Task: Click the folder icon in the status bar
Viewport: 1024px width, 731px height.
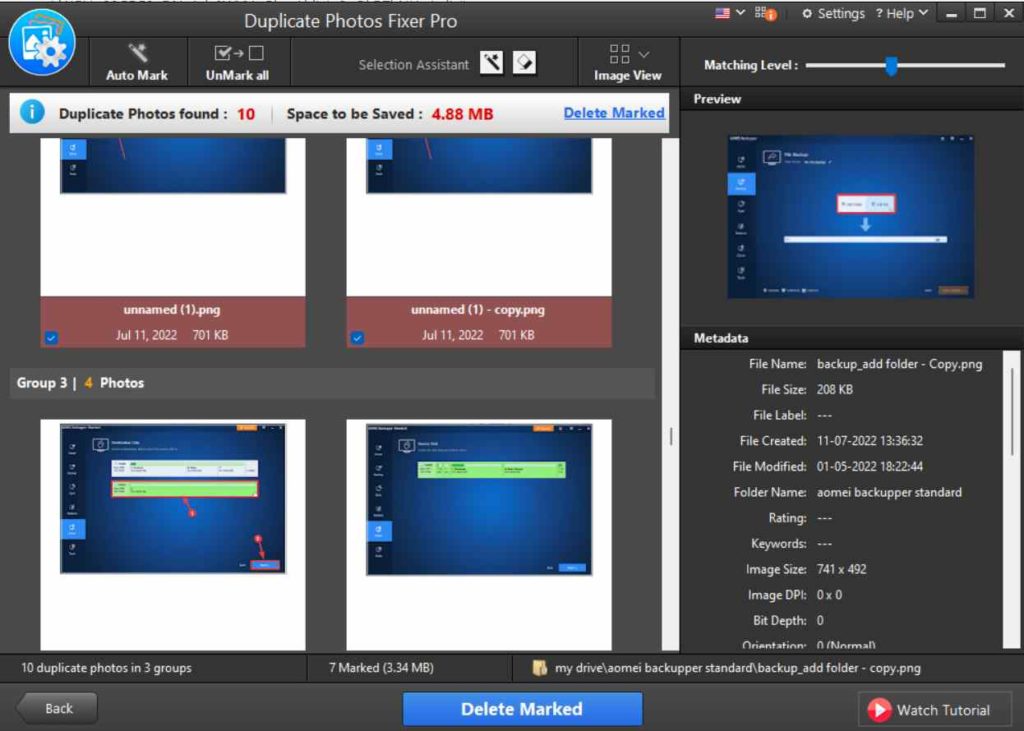Action: click(x=539, y=668)
